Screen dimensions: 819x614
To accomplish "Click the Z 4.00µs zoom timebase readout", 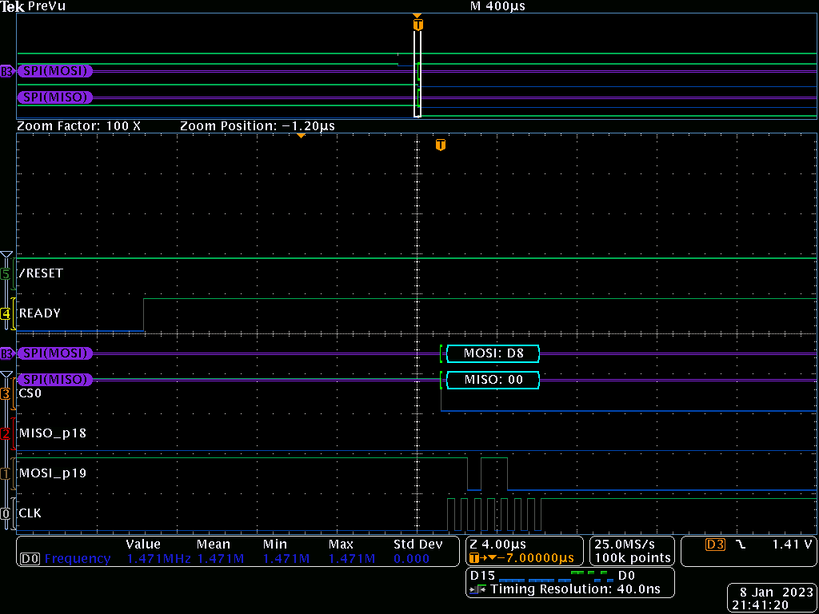I will point(498,545).
